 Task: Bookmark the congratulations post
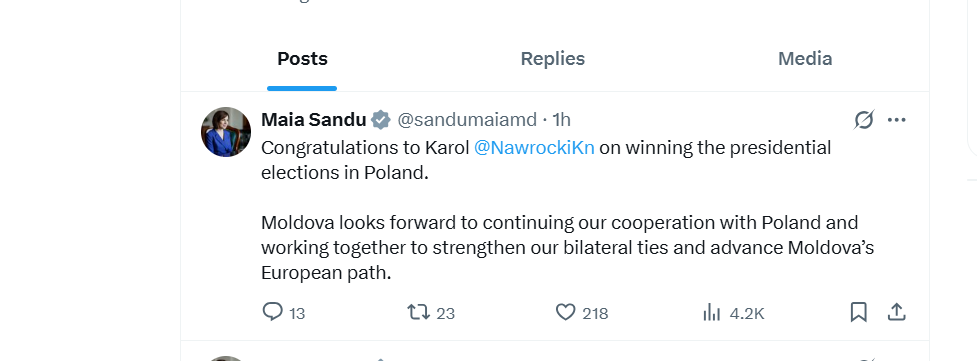pyautogui.click(x=859, y=312)
